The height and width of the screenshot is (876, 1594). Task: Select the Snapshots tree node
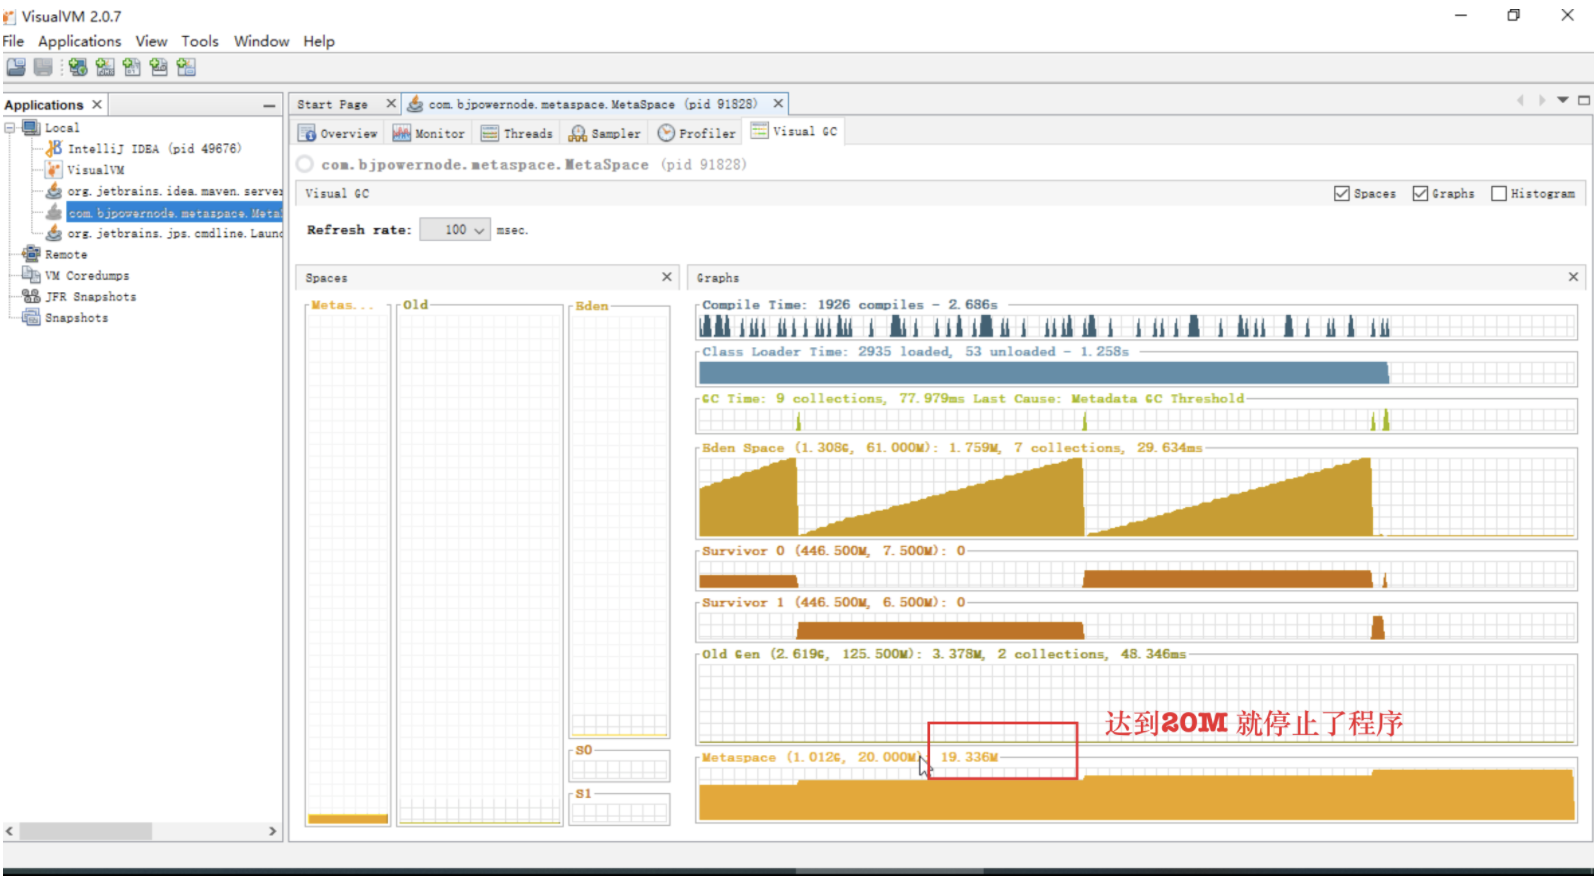[x=76, y=317]
